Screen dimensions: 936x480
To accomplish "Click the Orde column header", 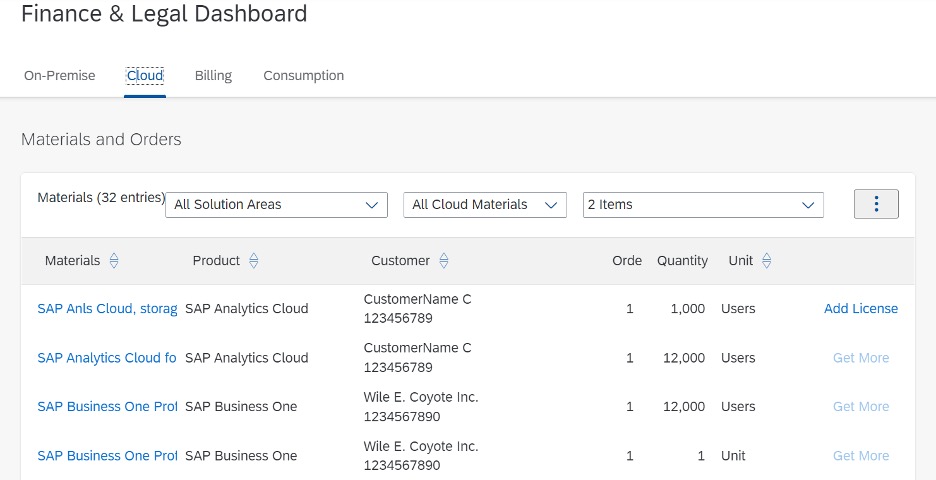I will (627, 261).
